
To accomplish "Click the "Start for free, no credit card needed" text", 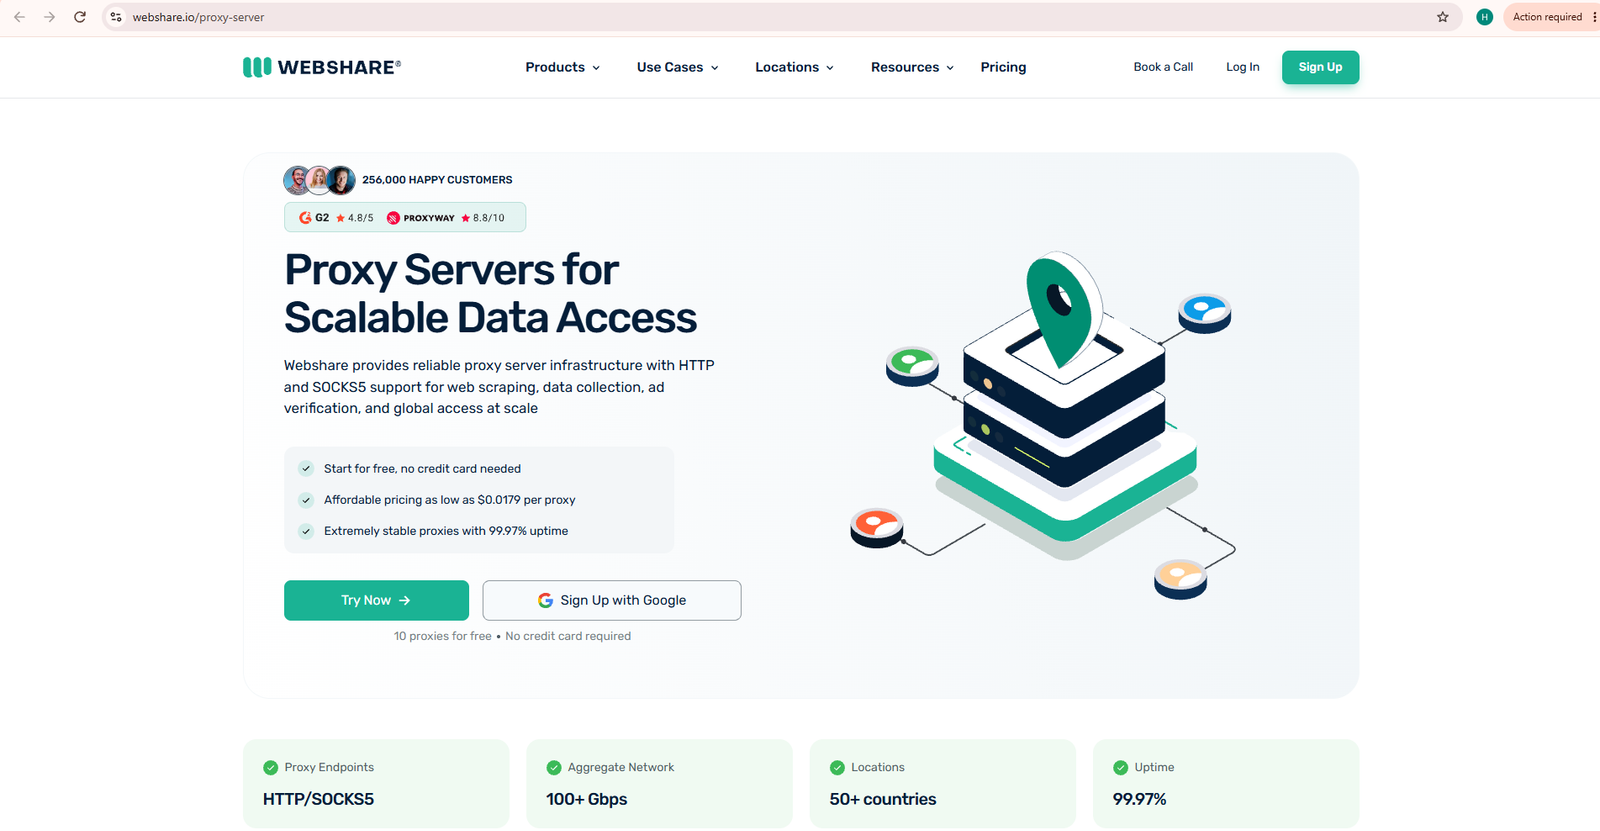I will 422,469.
